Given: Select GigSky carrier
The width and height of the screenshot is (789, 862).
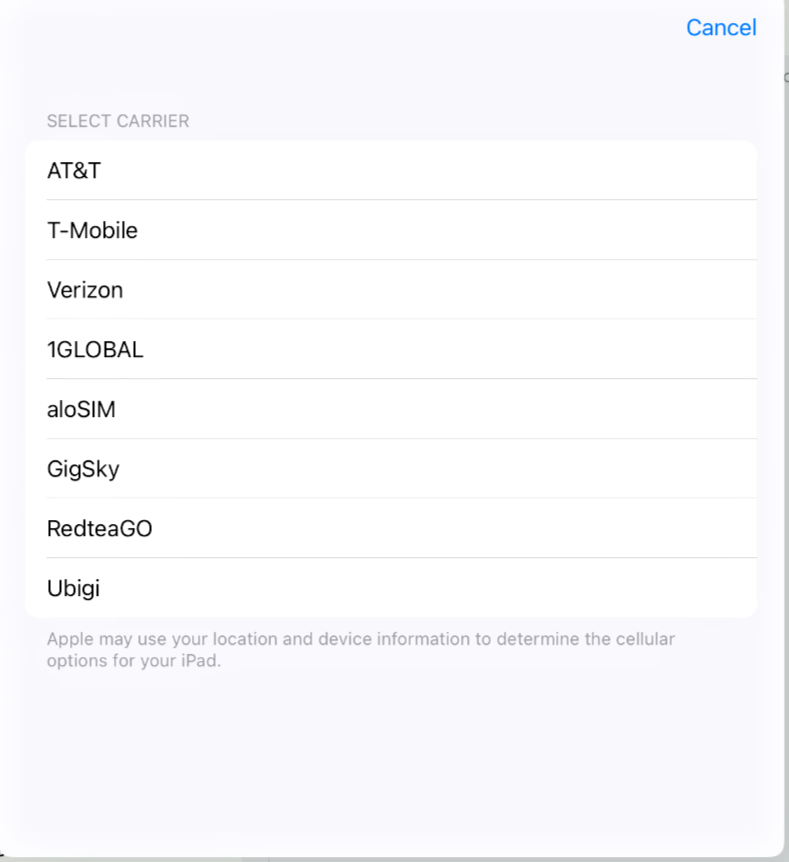Looking at the screenshot, I should pyautogui.click(x=391, y=468).
